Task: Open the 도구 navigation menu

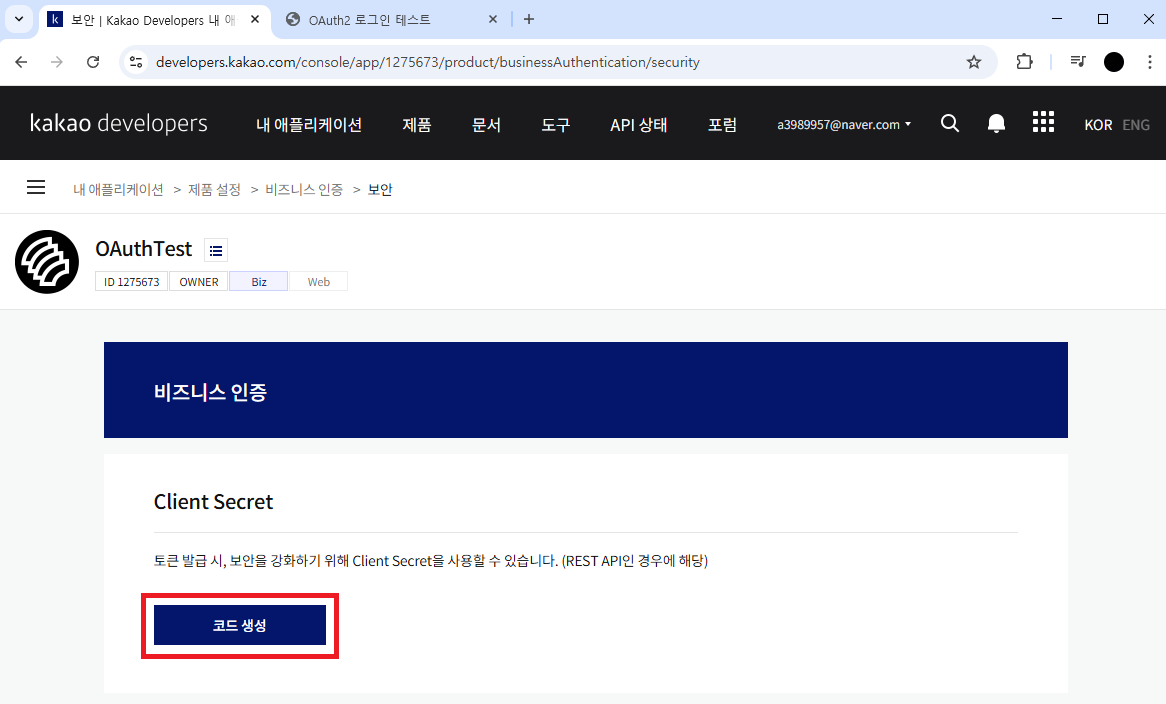Action: (555, 124)
